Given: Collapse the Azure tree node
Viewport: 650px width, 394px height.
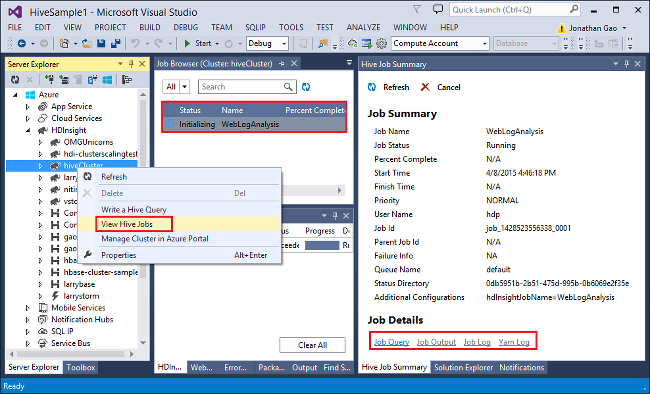Looking at the screenshot, I should (15, 95).
